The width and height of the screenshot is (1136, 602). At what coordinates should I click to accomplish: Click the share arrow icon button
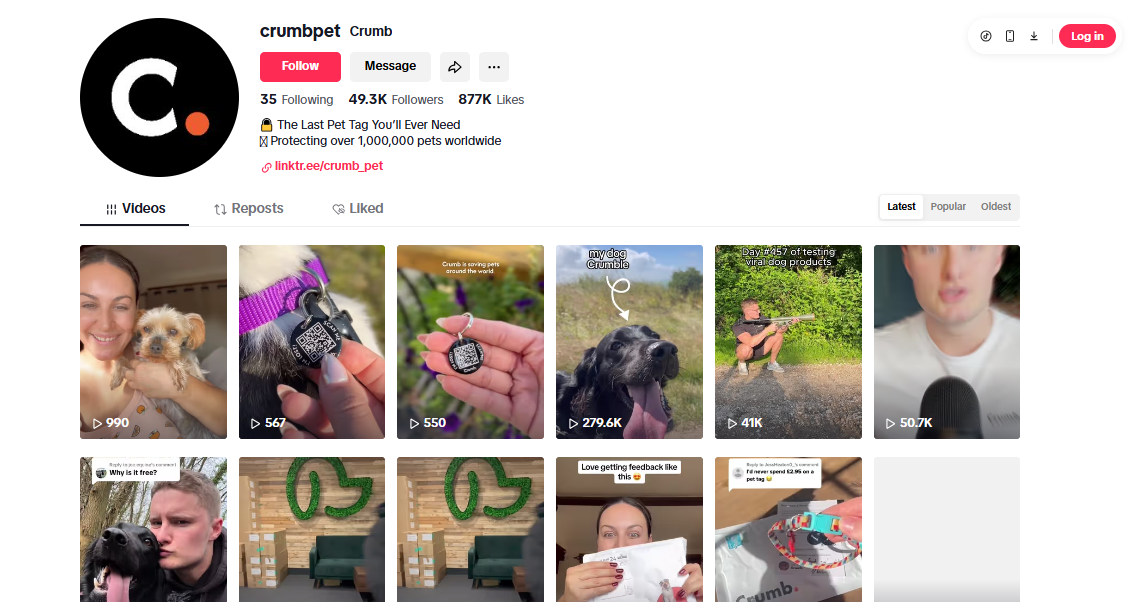454,67
